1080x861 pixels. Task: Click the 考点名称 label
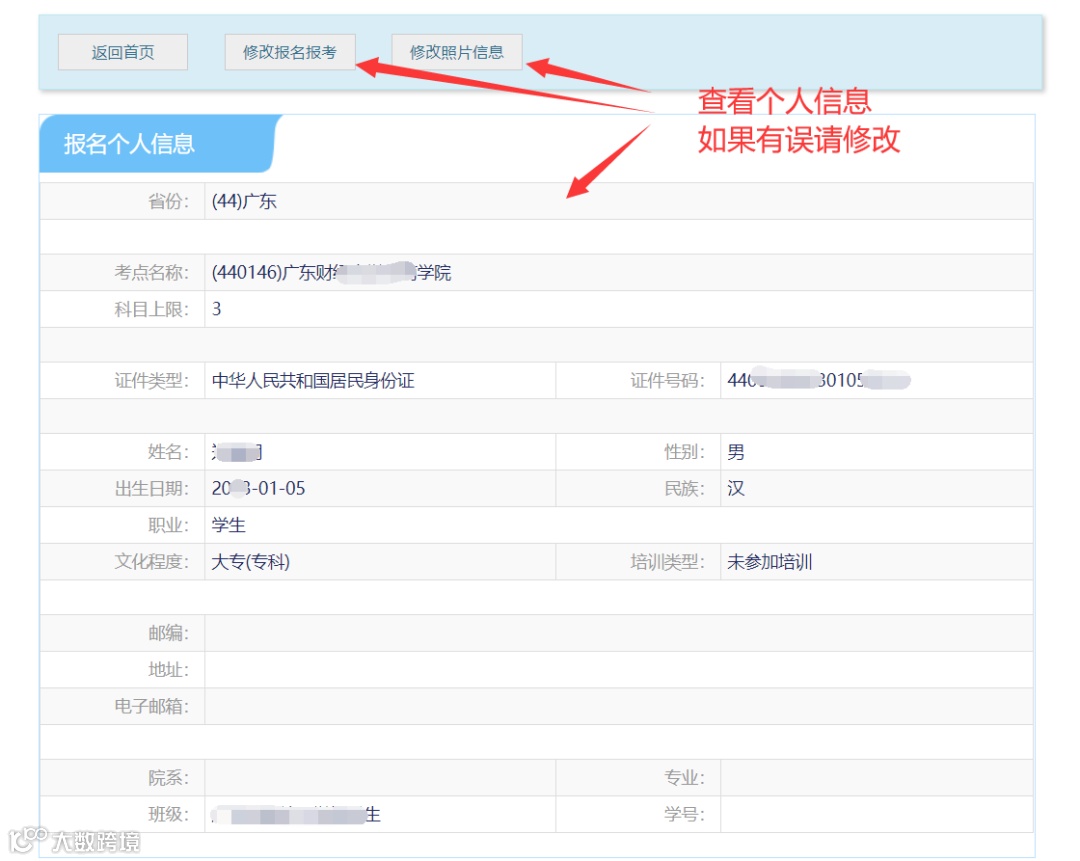coord(152,273)
